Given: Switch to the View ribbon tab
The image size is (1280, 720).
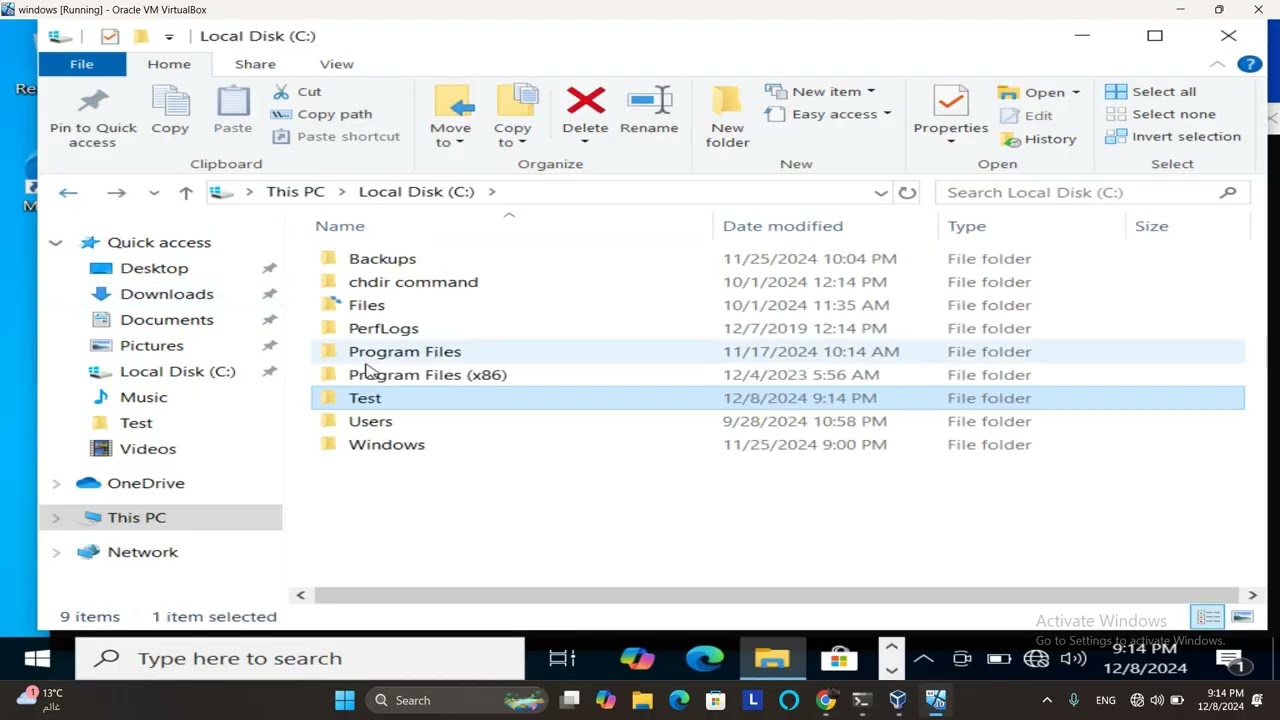Looking at the screenshot, I should (x=336, y=64).
